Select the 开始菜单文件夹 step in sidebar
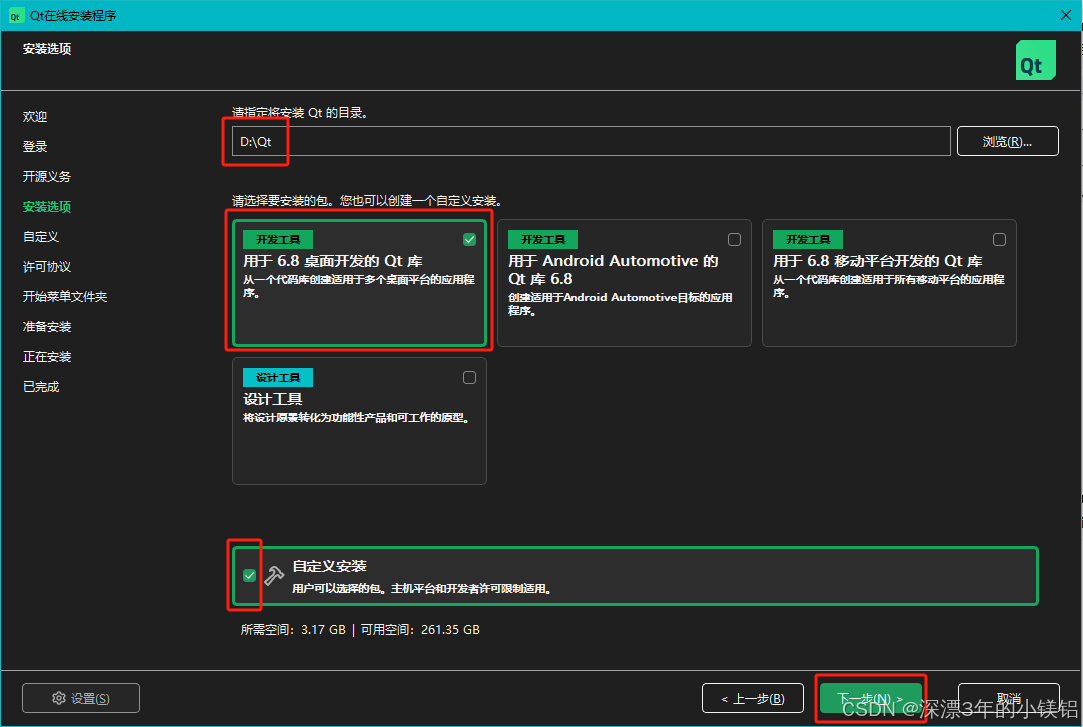 click(65, 297)
